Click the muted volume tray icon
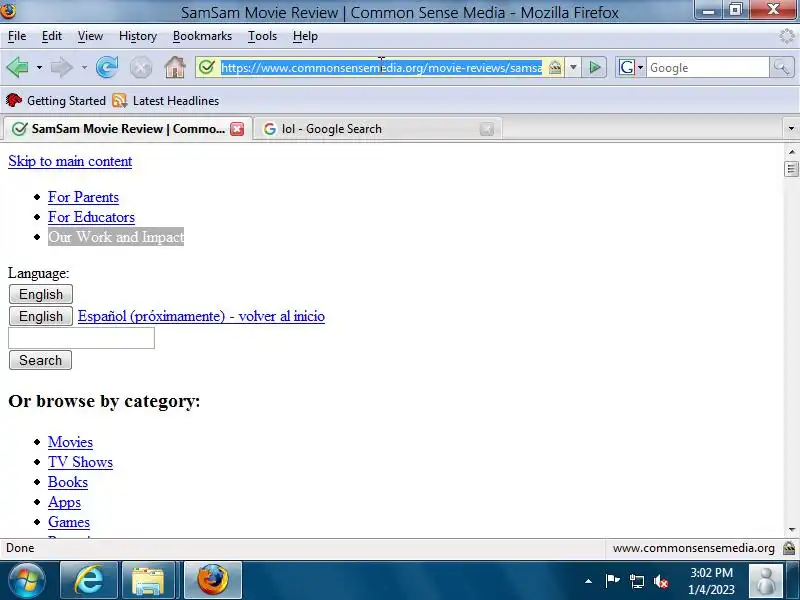 coord(661,581)
